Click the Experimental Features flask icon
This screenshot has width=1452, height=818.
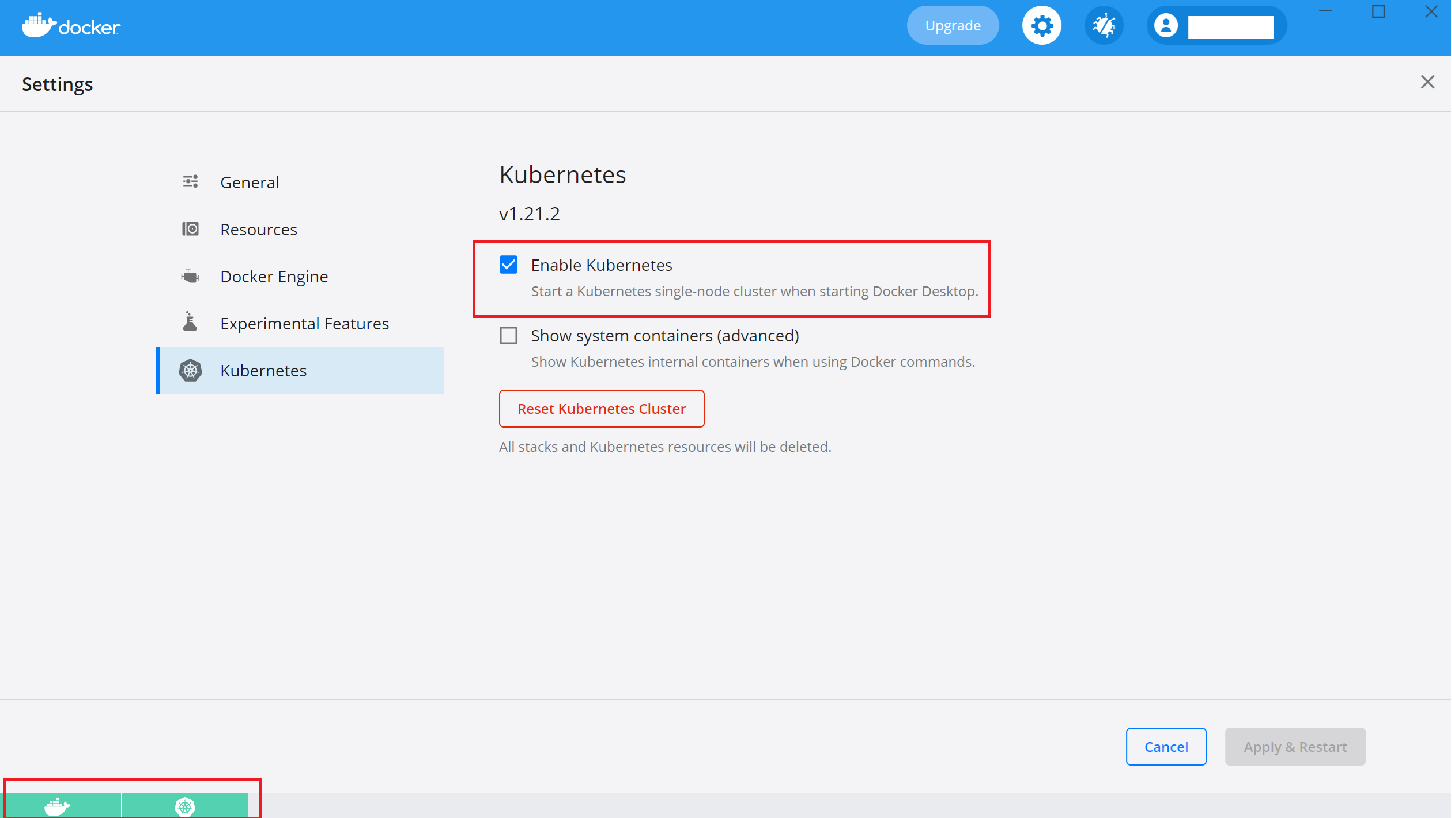[190, 322]
